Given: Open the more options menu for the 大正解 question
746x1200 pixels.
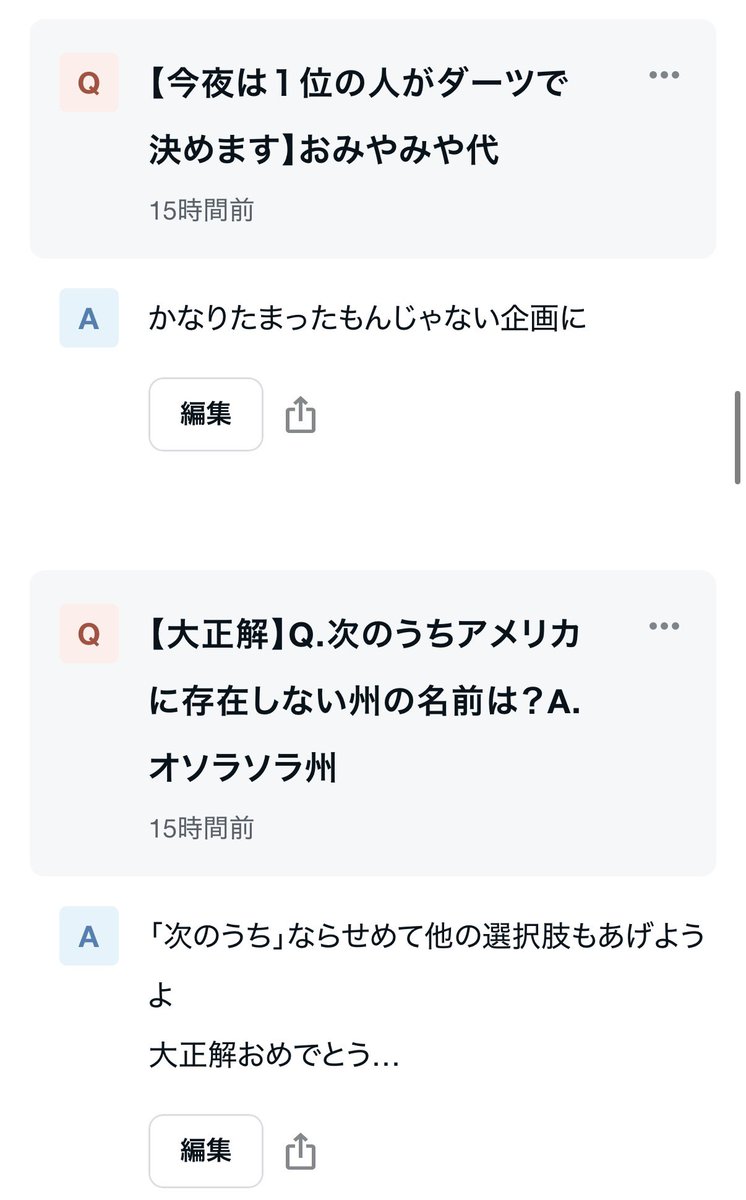Looking at the screenshot, I should click(664, 626).
